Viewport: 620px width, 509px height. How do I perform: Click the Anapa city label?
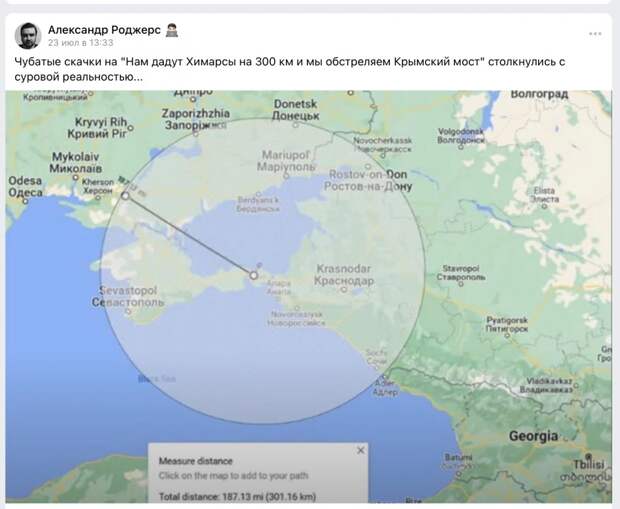(x=278, y=288)
